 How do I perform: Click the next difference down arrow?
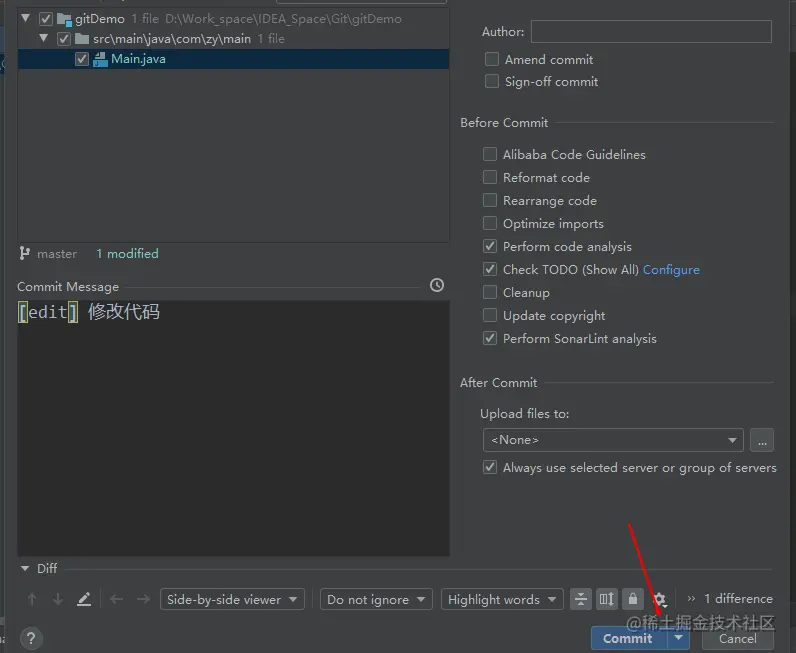(x=58, y=599)
